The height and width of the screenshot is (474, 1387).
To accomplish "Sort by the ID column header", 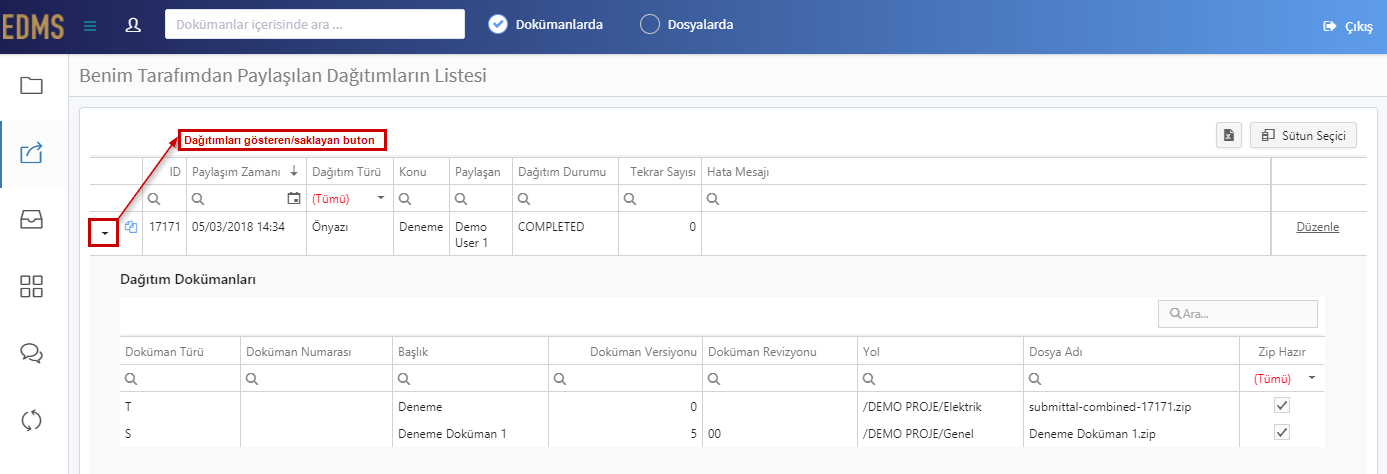I will click(175, 172).
